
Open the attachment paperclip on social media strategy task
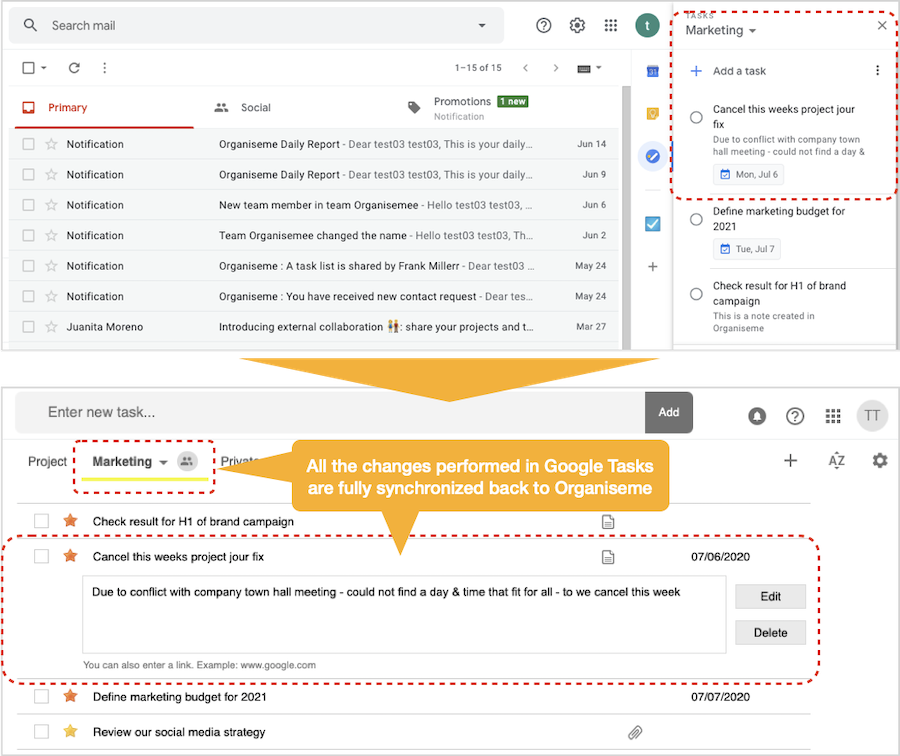click(x=635, y=732)
